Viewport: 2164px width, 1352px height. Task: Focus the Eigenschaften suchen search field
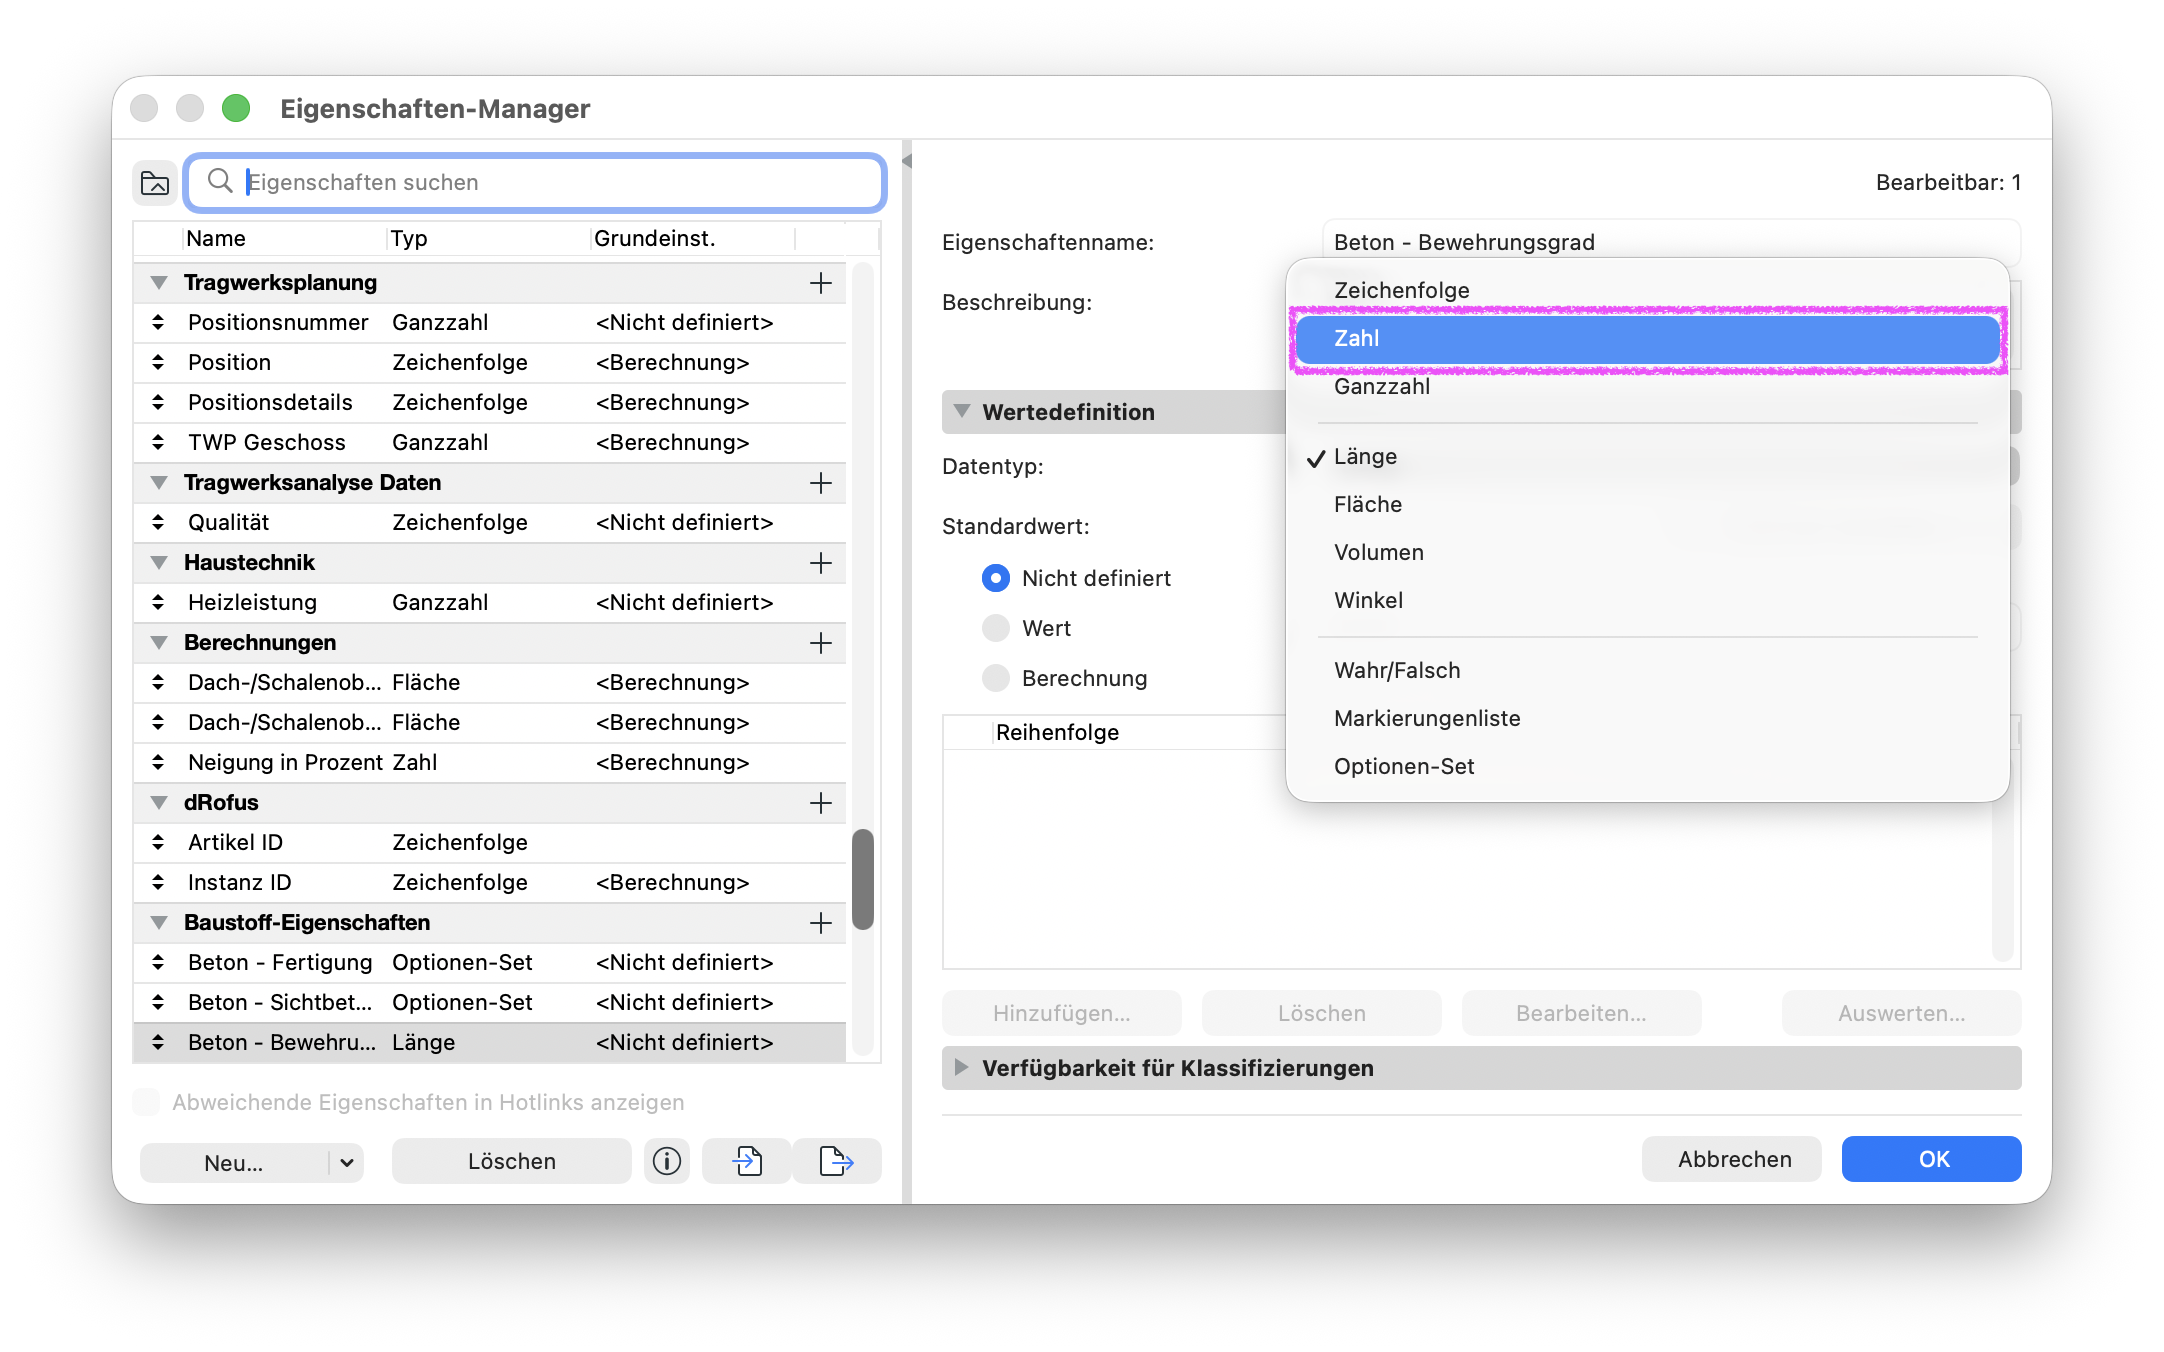535,182
